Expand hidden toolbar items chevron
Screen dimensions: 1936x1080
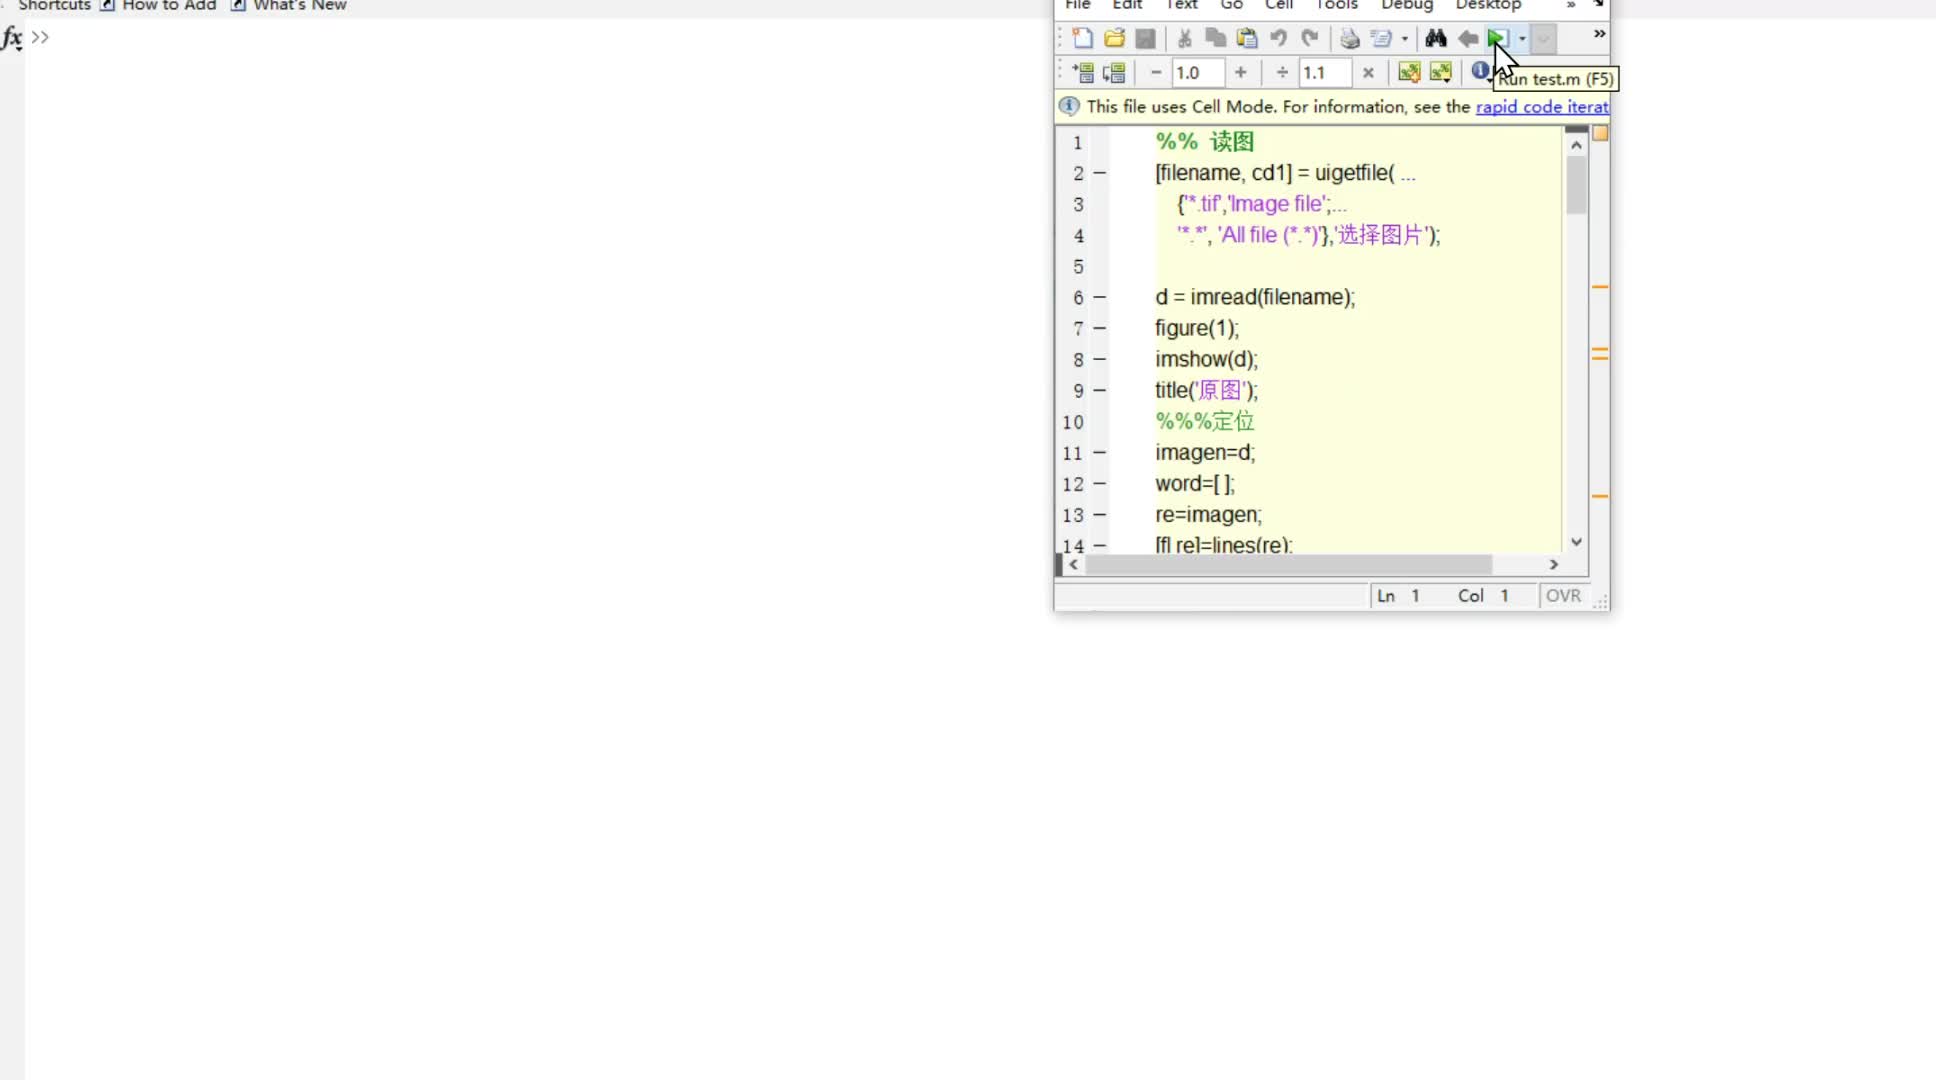click(1599, 34)
